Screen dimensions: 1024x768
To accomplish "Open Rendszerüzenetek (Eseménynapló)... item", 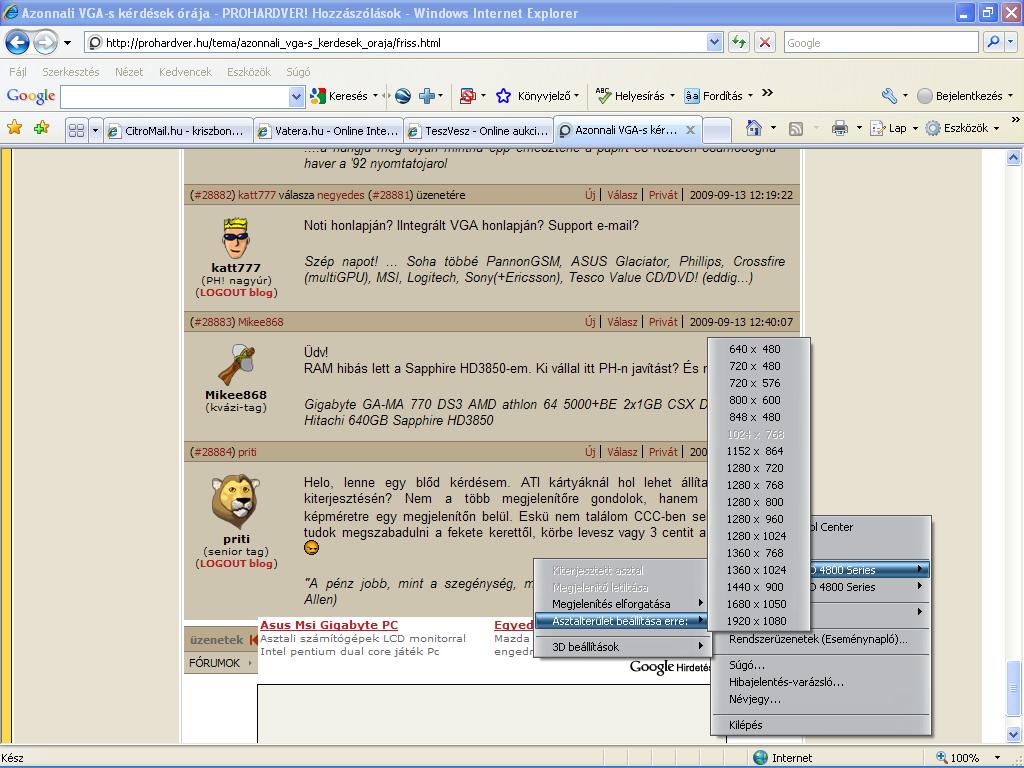I will point(820,639).
